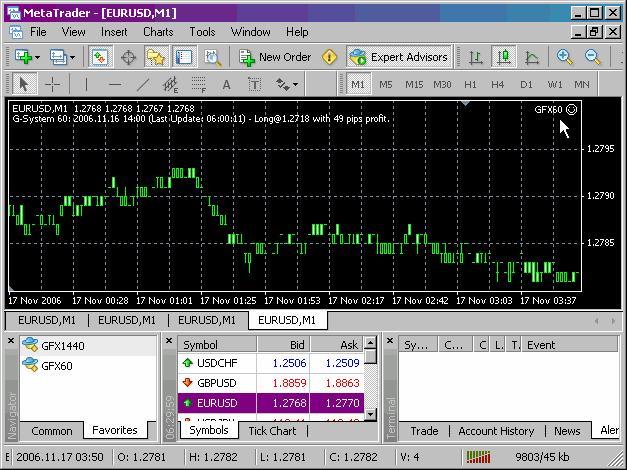
Task: Switch to Bar Chart mode
Action: pos(475,57)
